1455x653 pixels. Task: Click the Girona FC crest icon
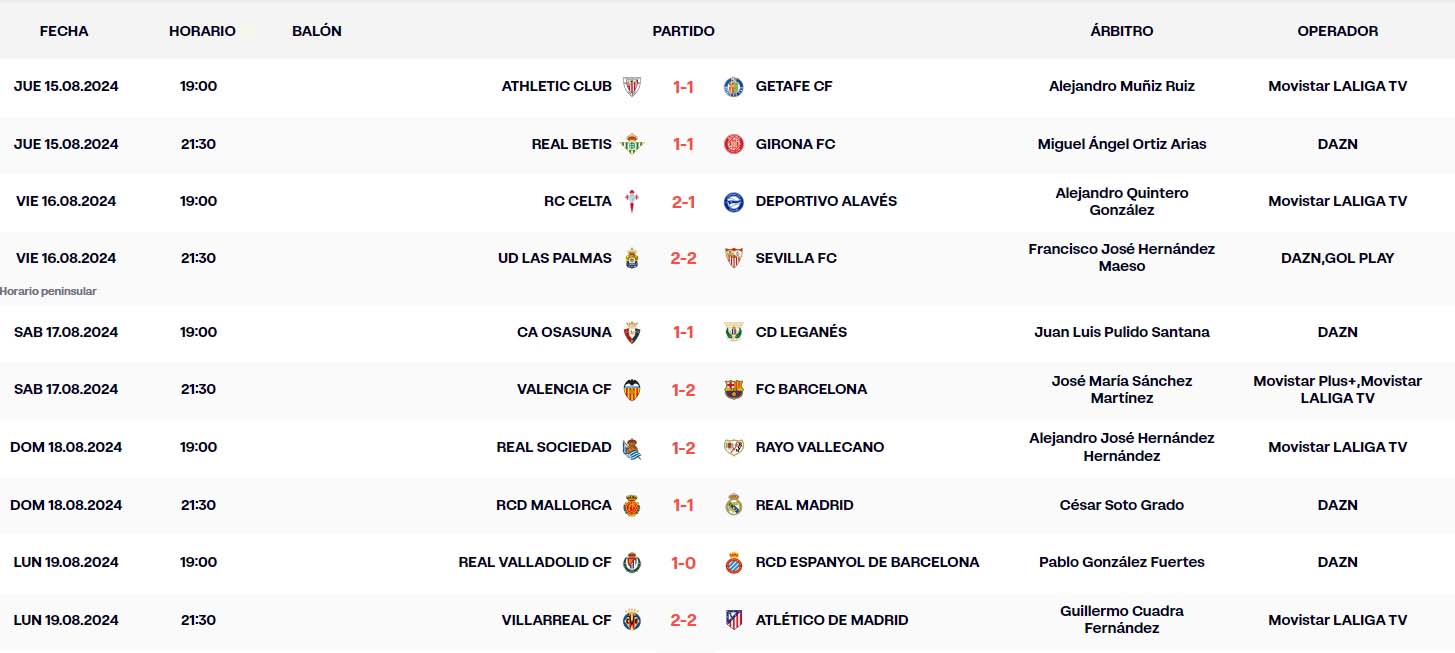tap(734, 144)
